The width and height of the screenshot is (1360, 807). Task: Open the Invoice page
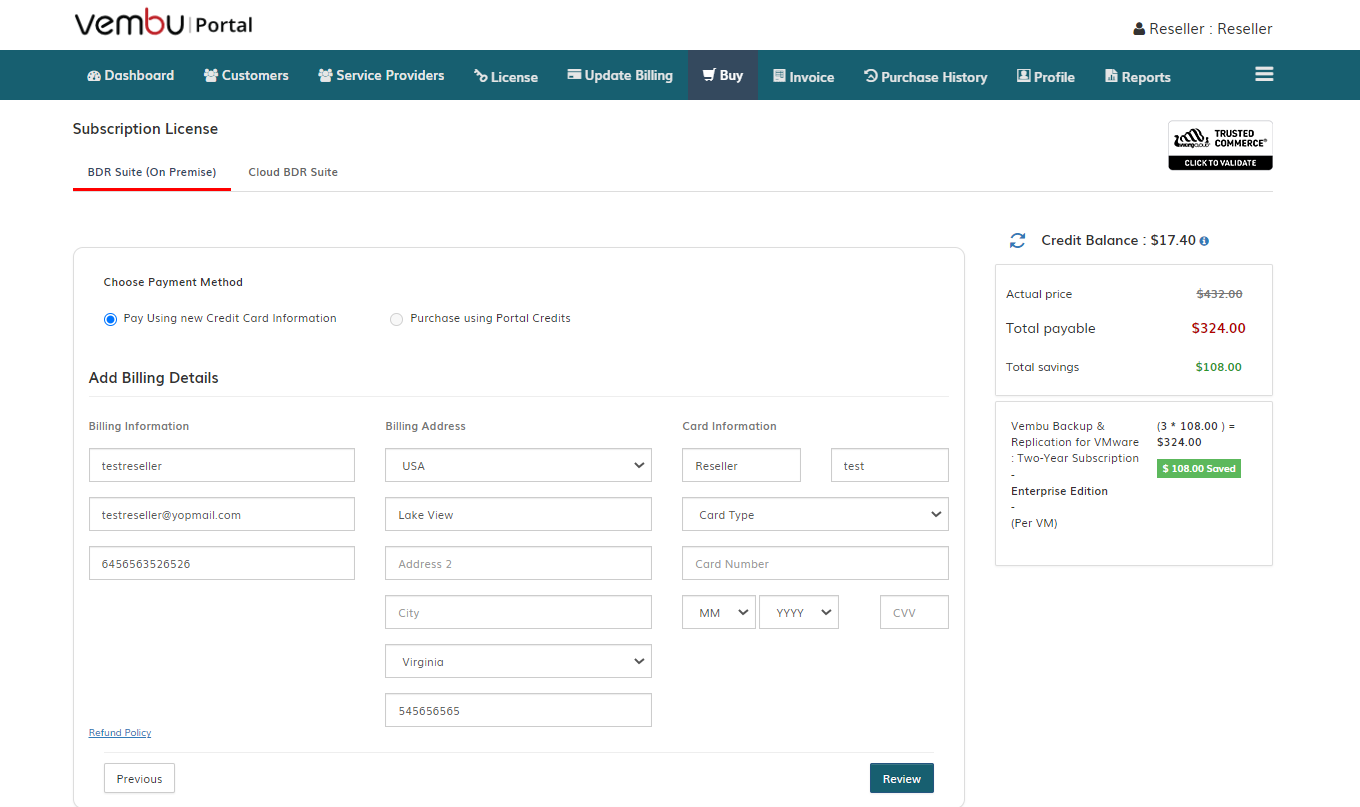[x=803, y=76]
